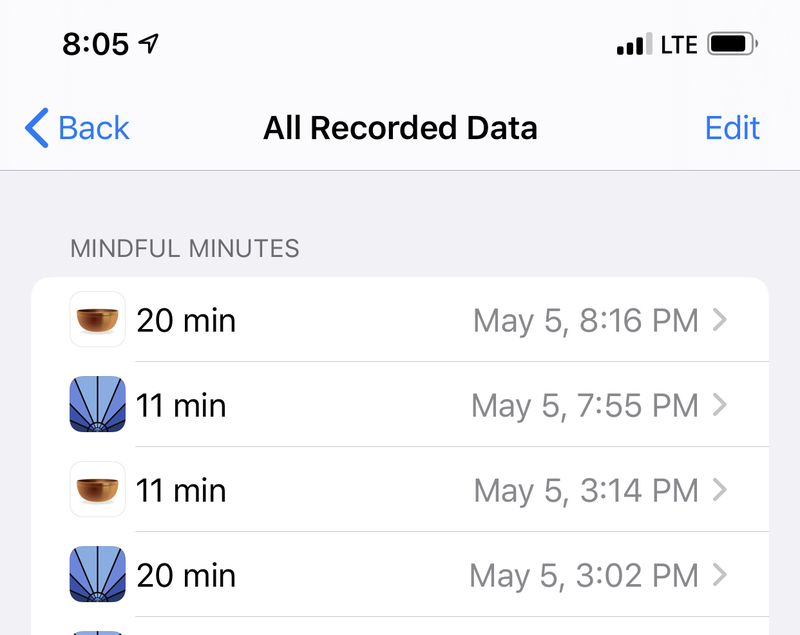
Task: Tap the All Recorded Data title
Action: (x=400, y=128)
